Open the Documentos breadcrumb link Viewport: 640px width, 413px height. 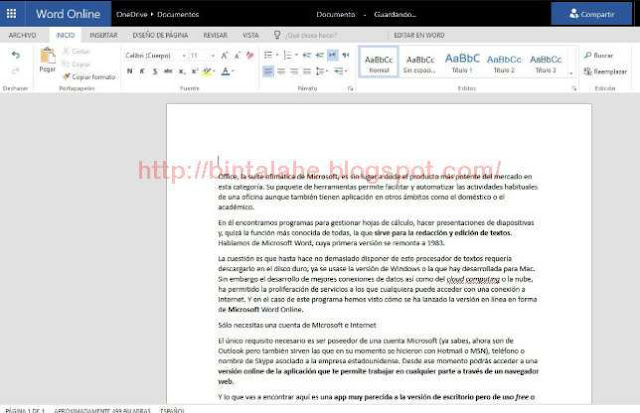(x=178, y=14)
